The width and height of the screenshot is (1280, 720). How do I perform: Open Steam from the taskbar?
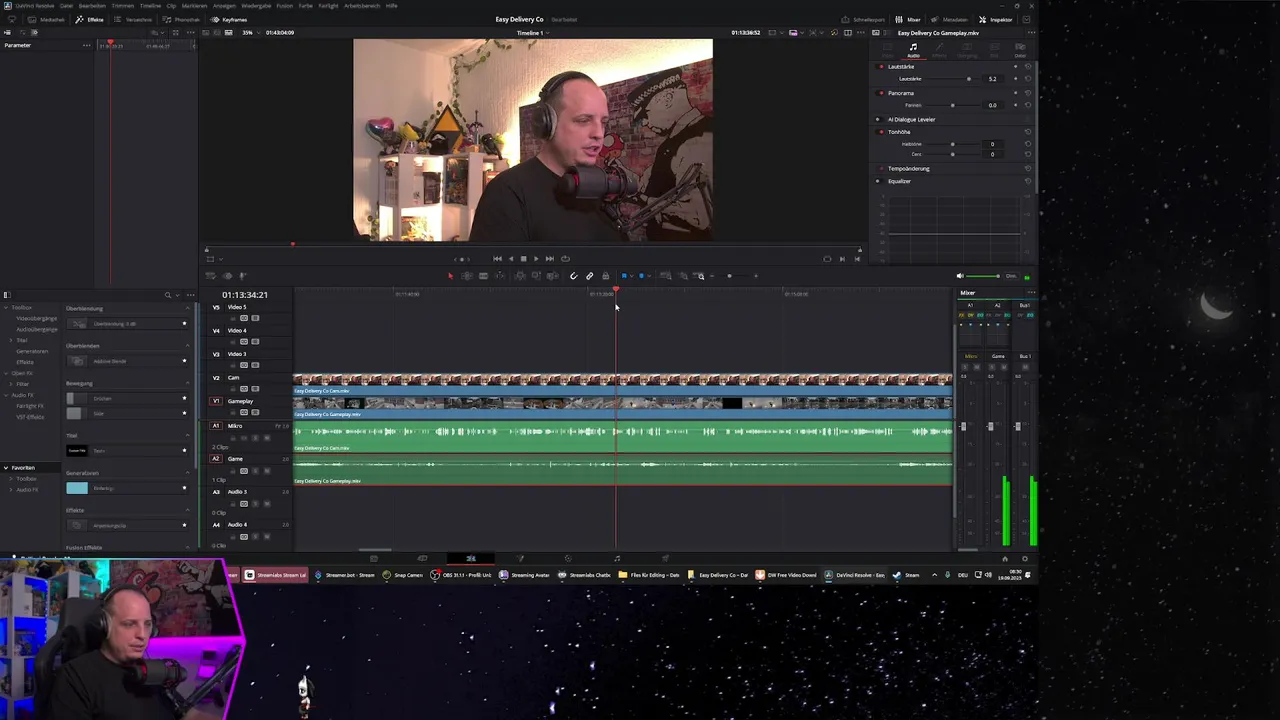point(906,575)
